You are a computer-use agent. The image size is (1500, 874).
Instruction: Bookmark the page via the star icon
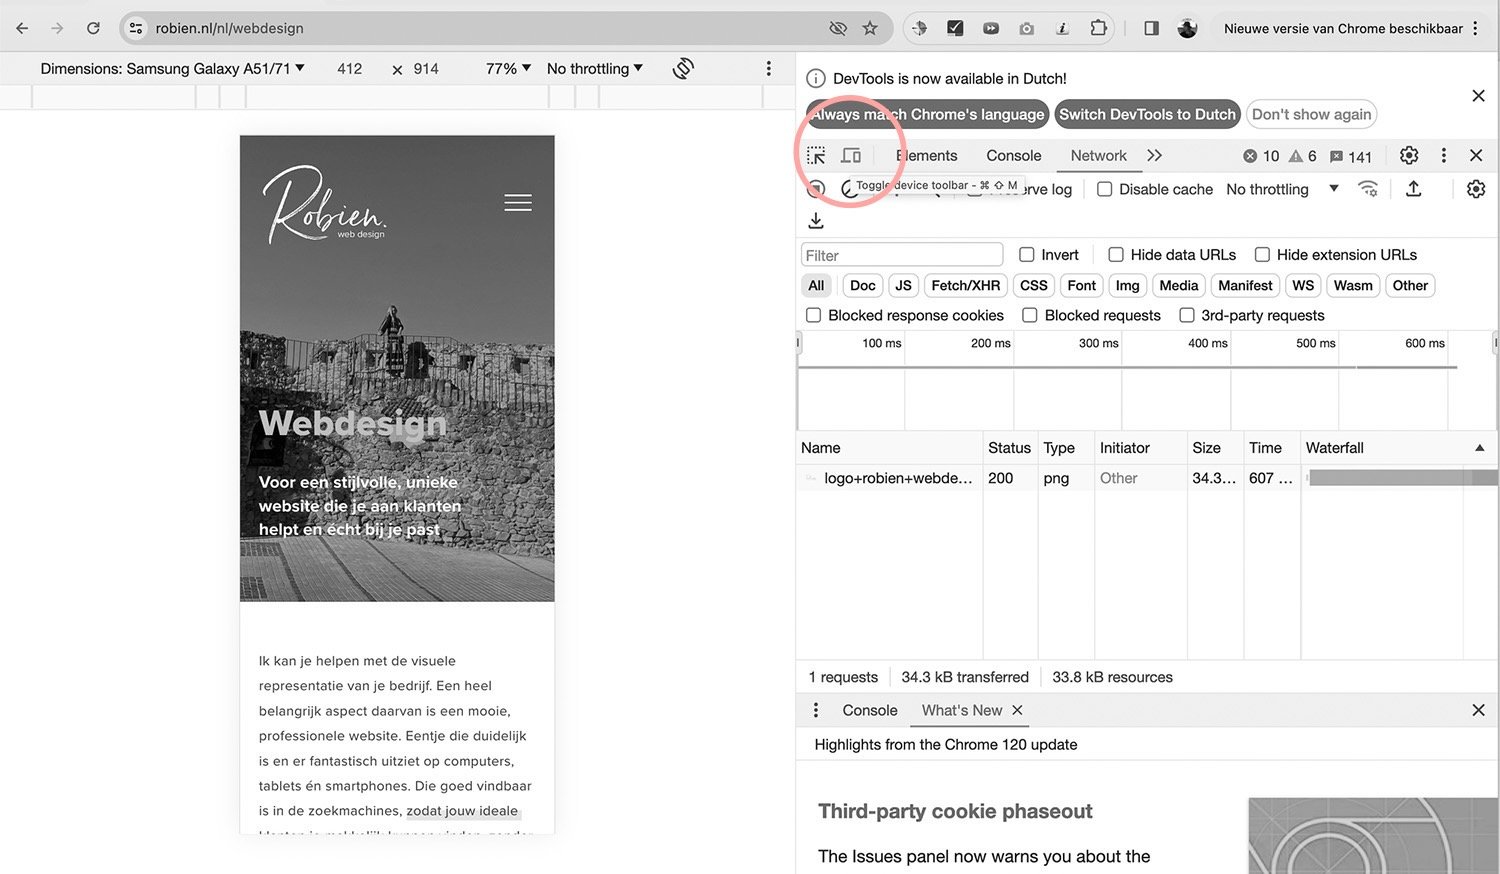(x=870, y=28)
